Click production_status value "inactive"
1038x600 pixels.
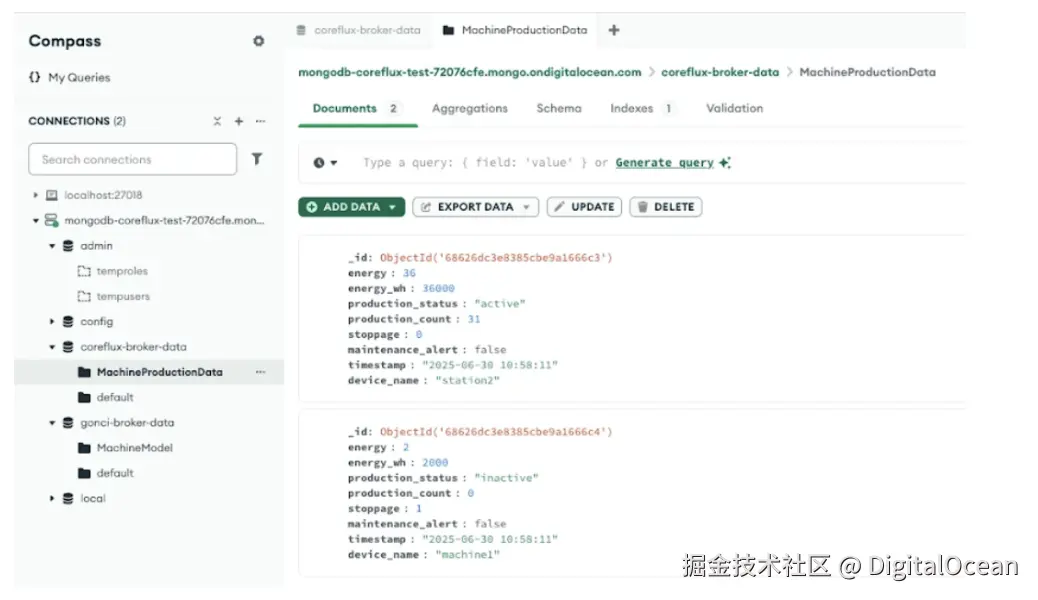506,477
